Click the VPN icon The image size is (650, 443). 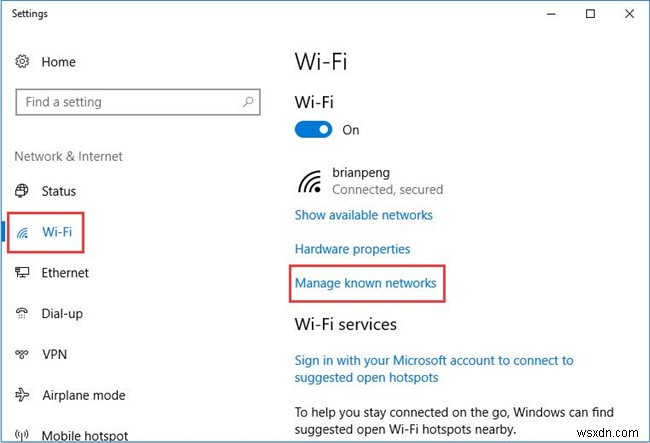pyautogui.click(x=23, y=354)
